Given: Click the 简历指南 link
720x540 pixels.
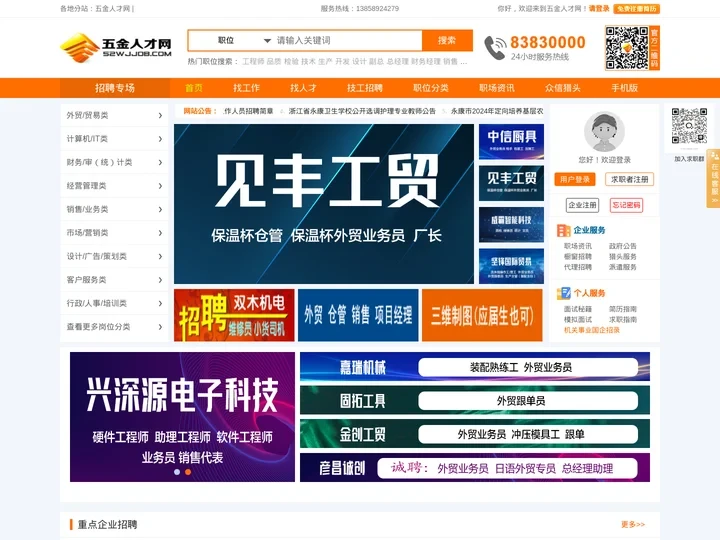Looking at the screenshot, I should pyautogui.click(x=623, y=309).
